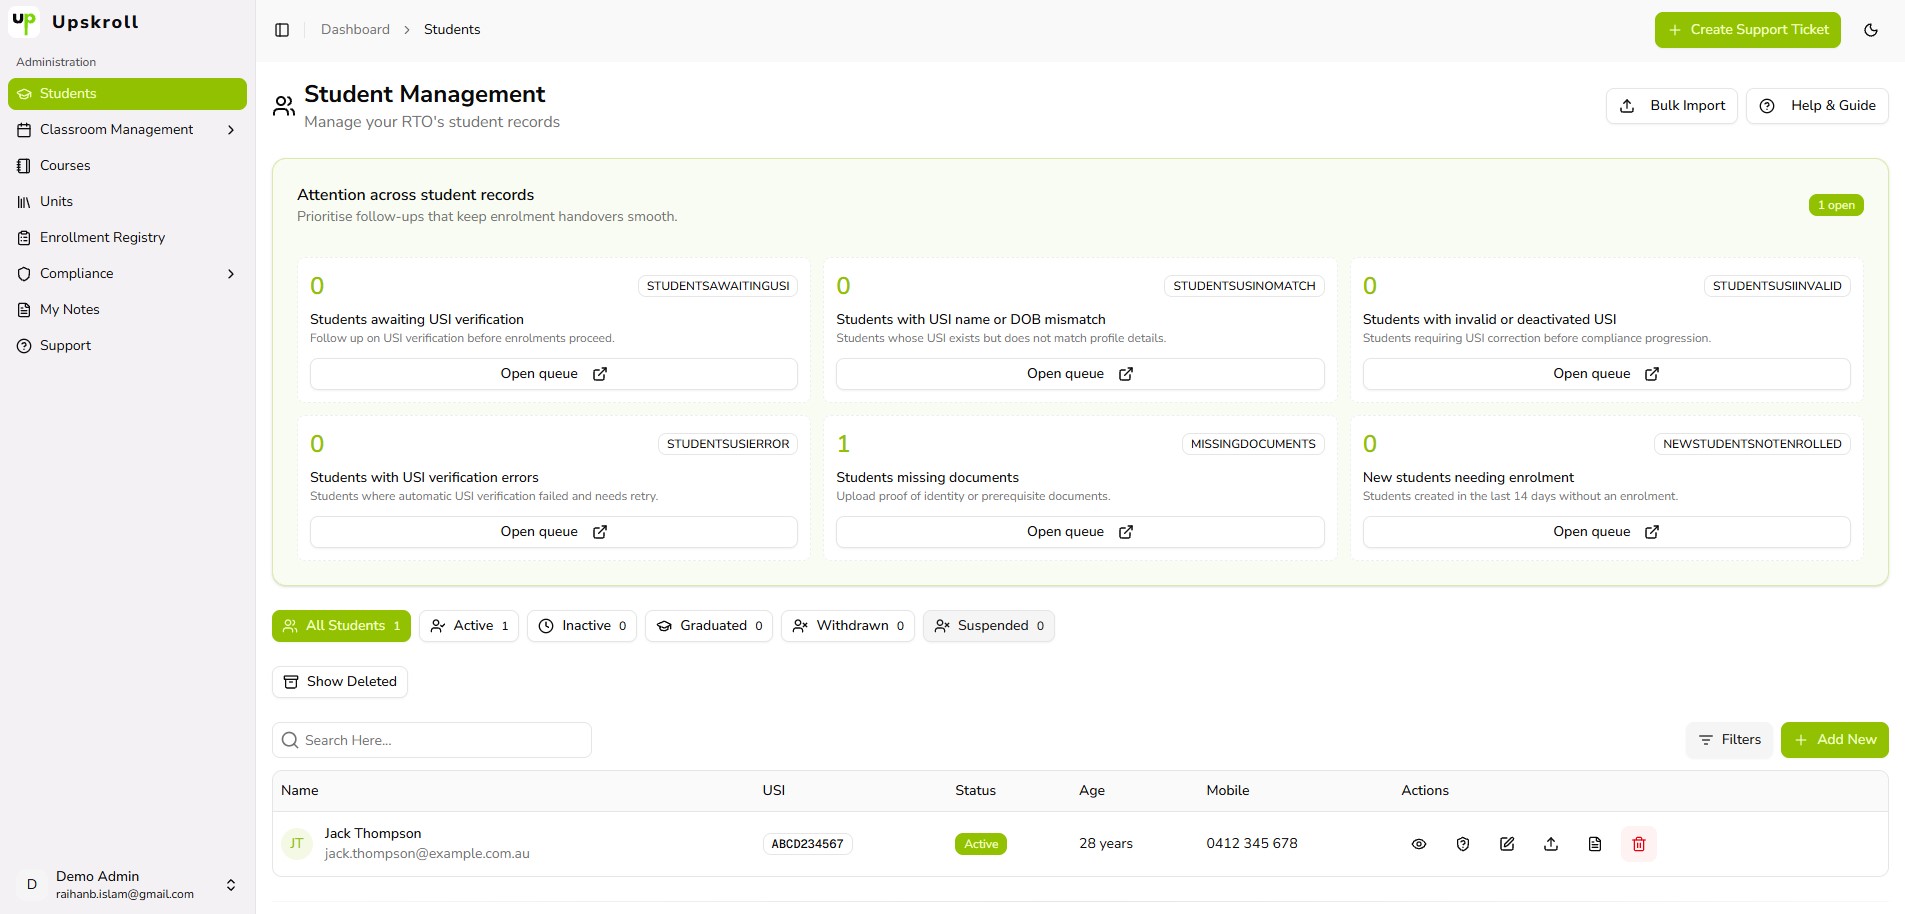This screenshot has width=1905, height=914.
Task: Open the Demo Admin account switcher
Action: point(127,885)
